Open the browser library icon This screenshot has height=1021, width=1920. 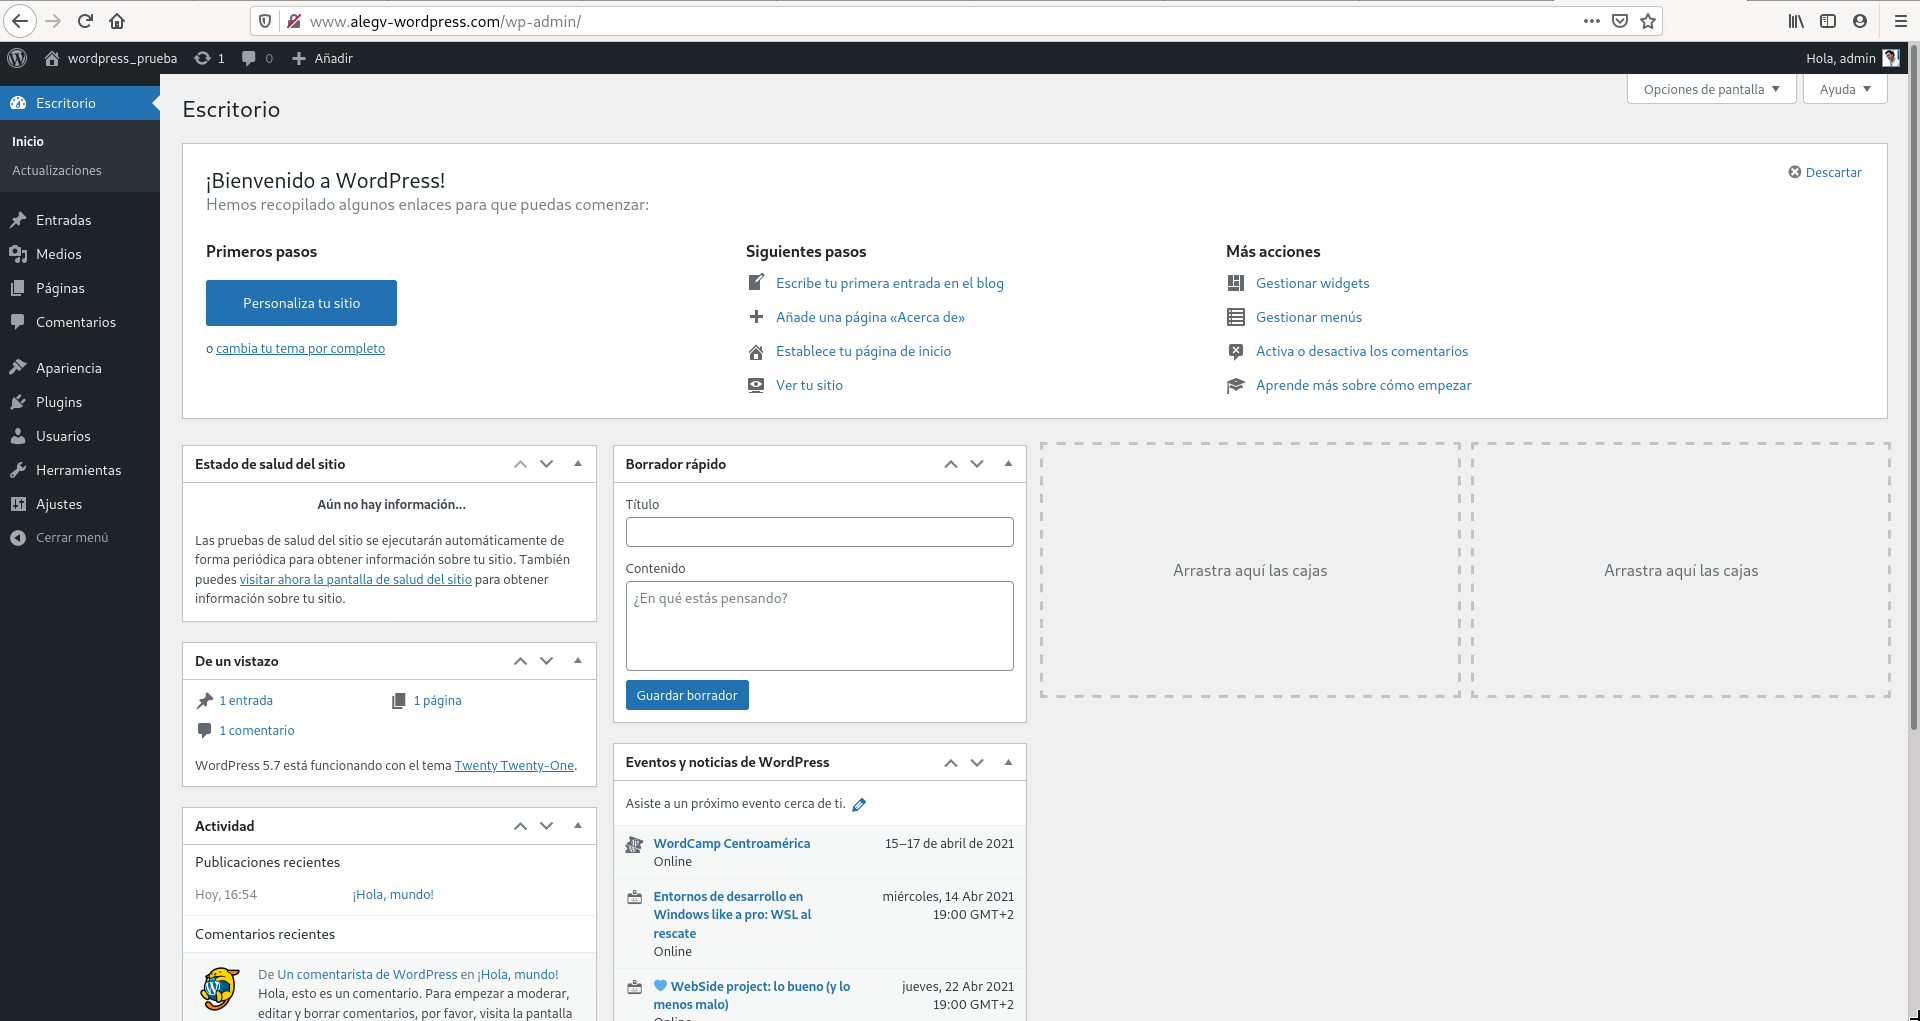coord(1796,21)
